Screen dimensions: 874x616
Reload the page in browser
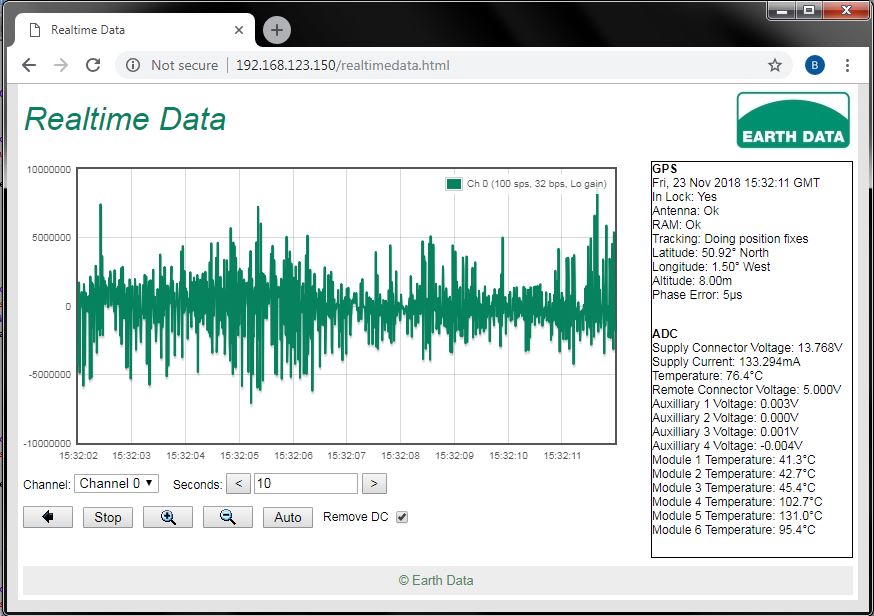tap(93, 65)
